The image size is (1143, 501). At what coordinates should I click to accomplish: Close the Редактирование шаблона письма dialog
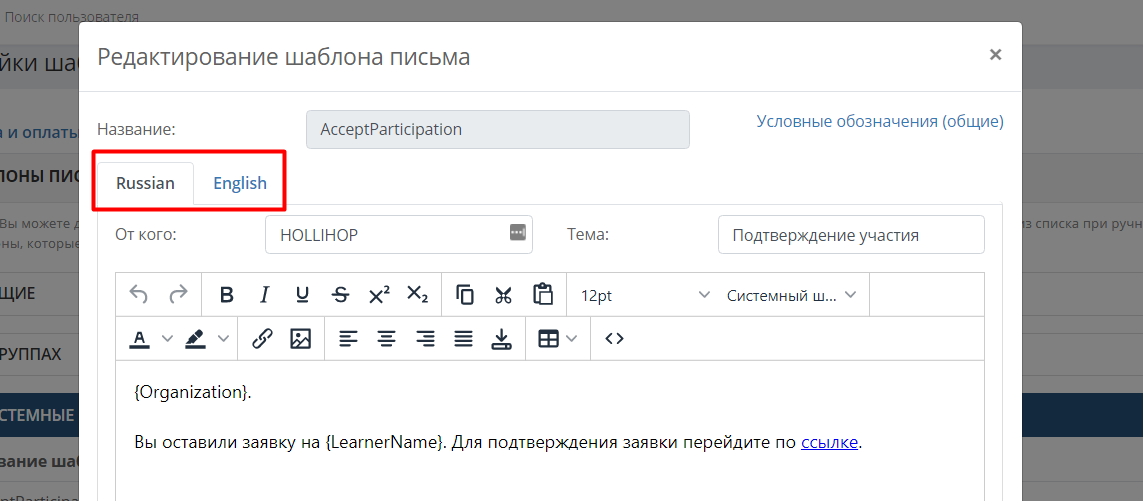coord(995,54)
